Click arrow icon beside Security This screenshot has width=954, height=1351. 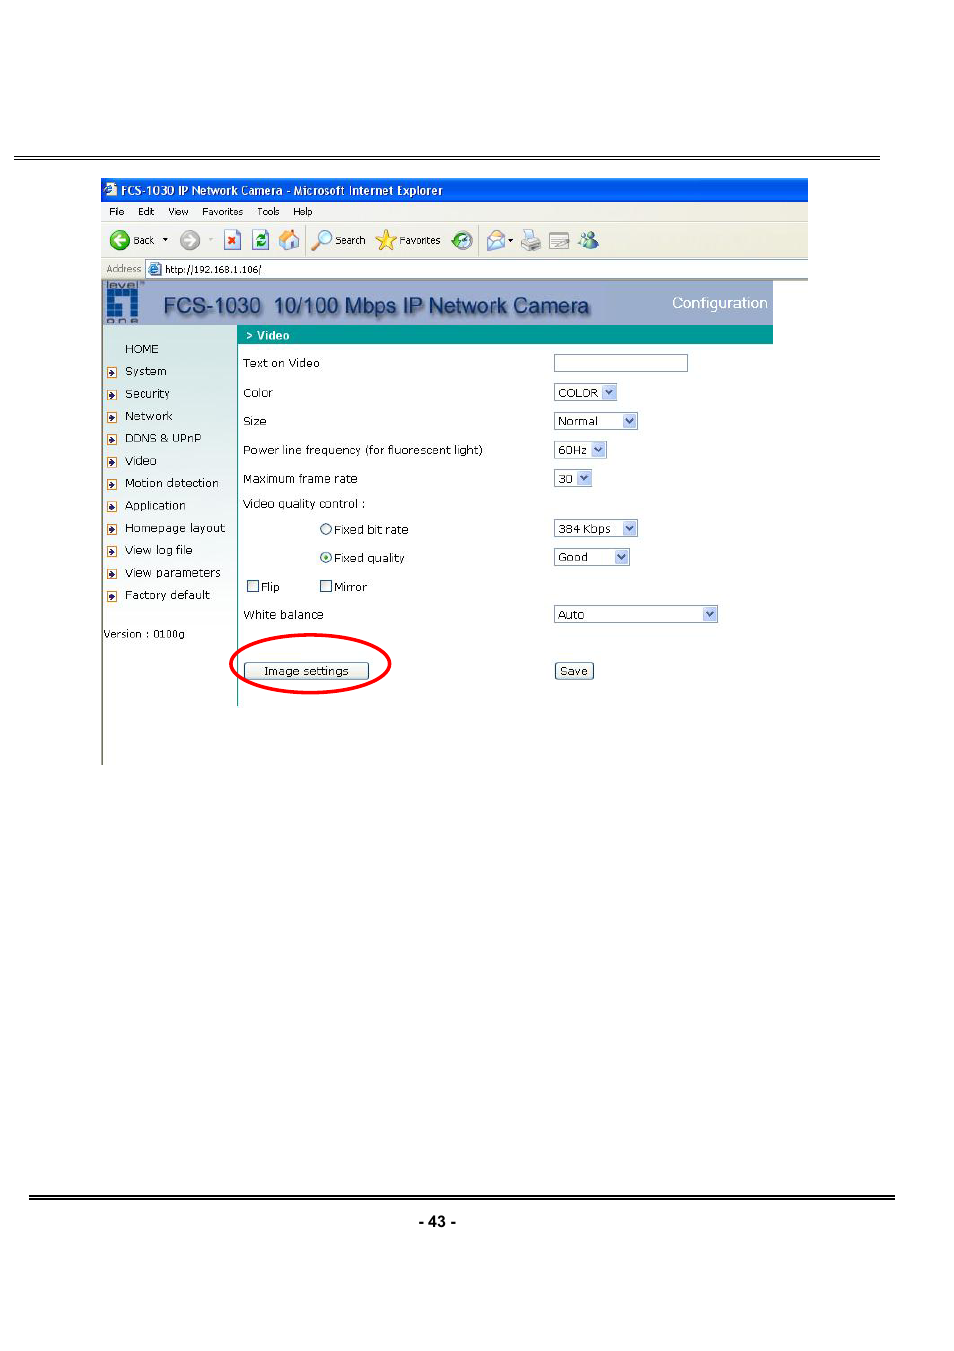coord(112,395)
